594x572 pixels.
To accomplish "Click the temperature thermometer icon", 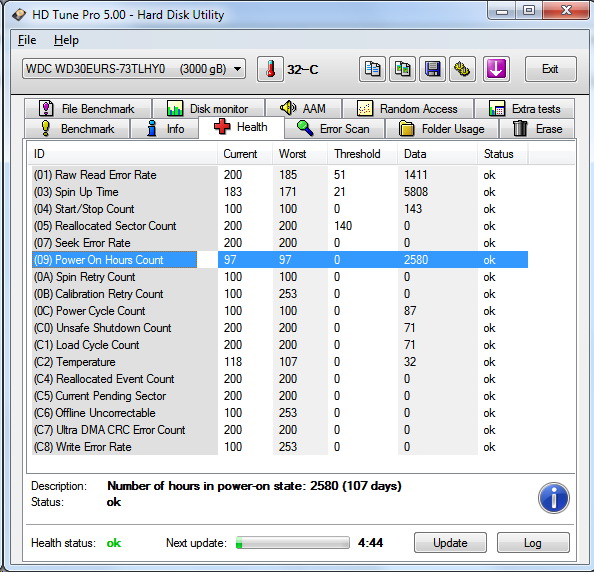I will 270,69.
